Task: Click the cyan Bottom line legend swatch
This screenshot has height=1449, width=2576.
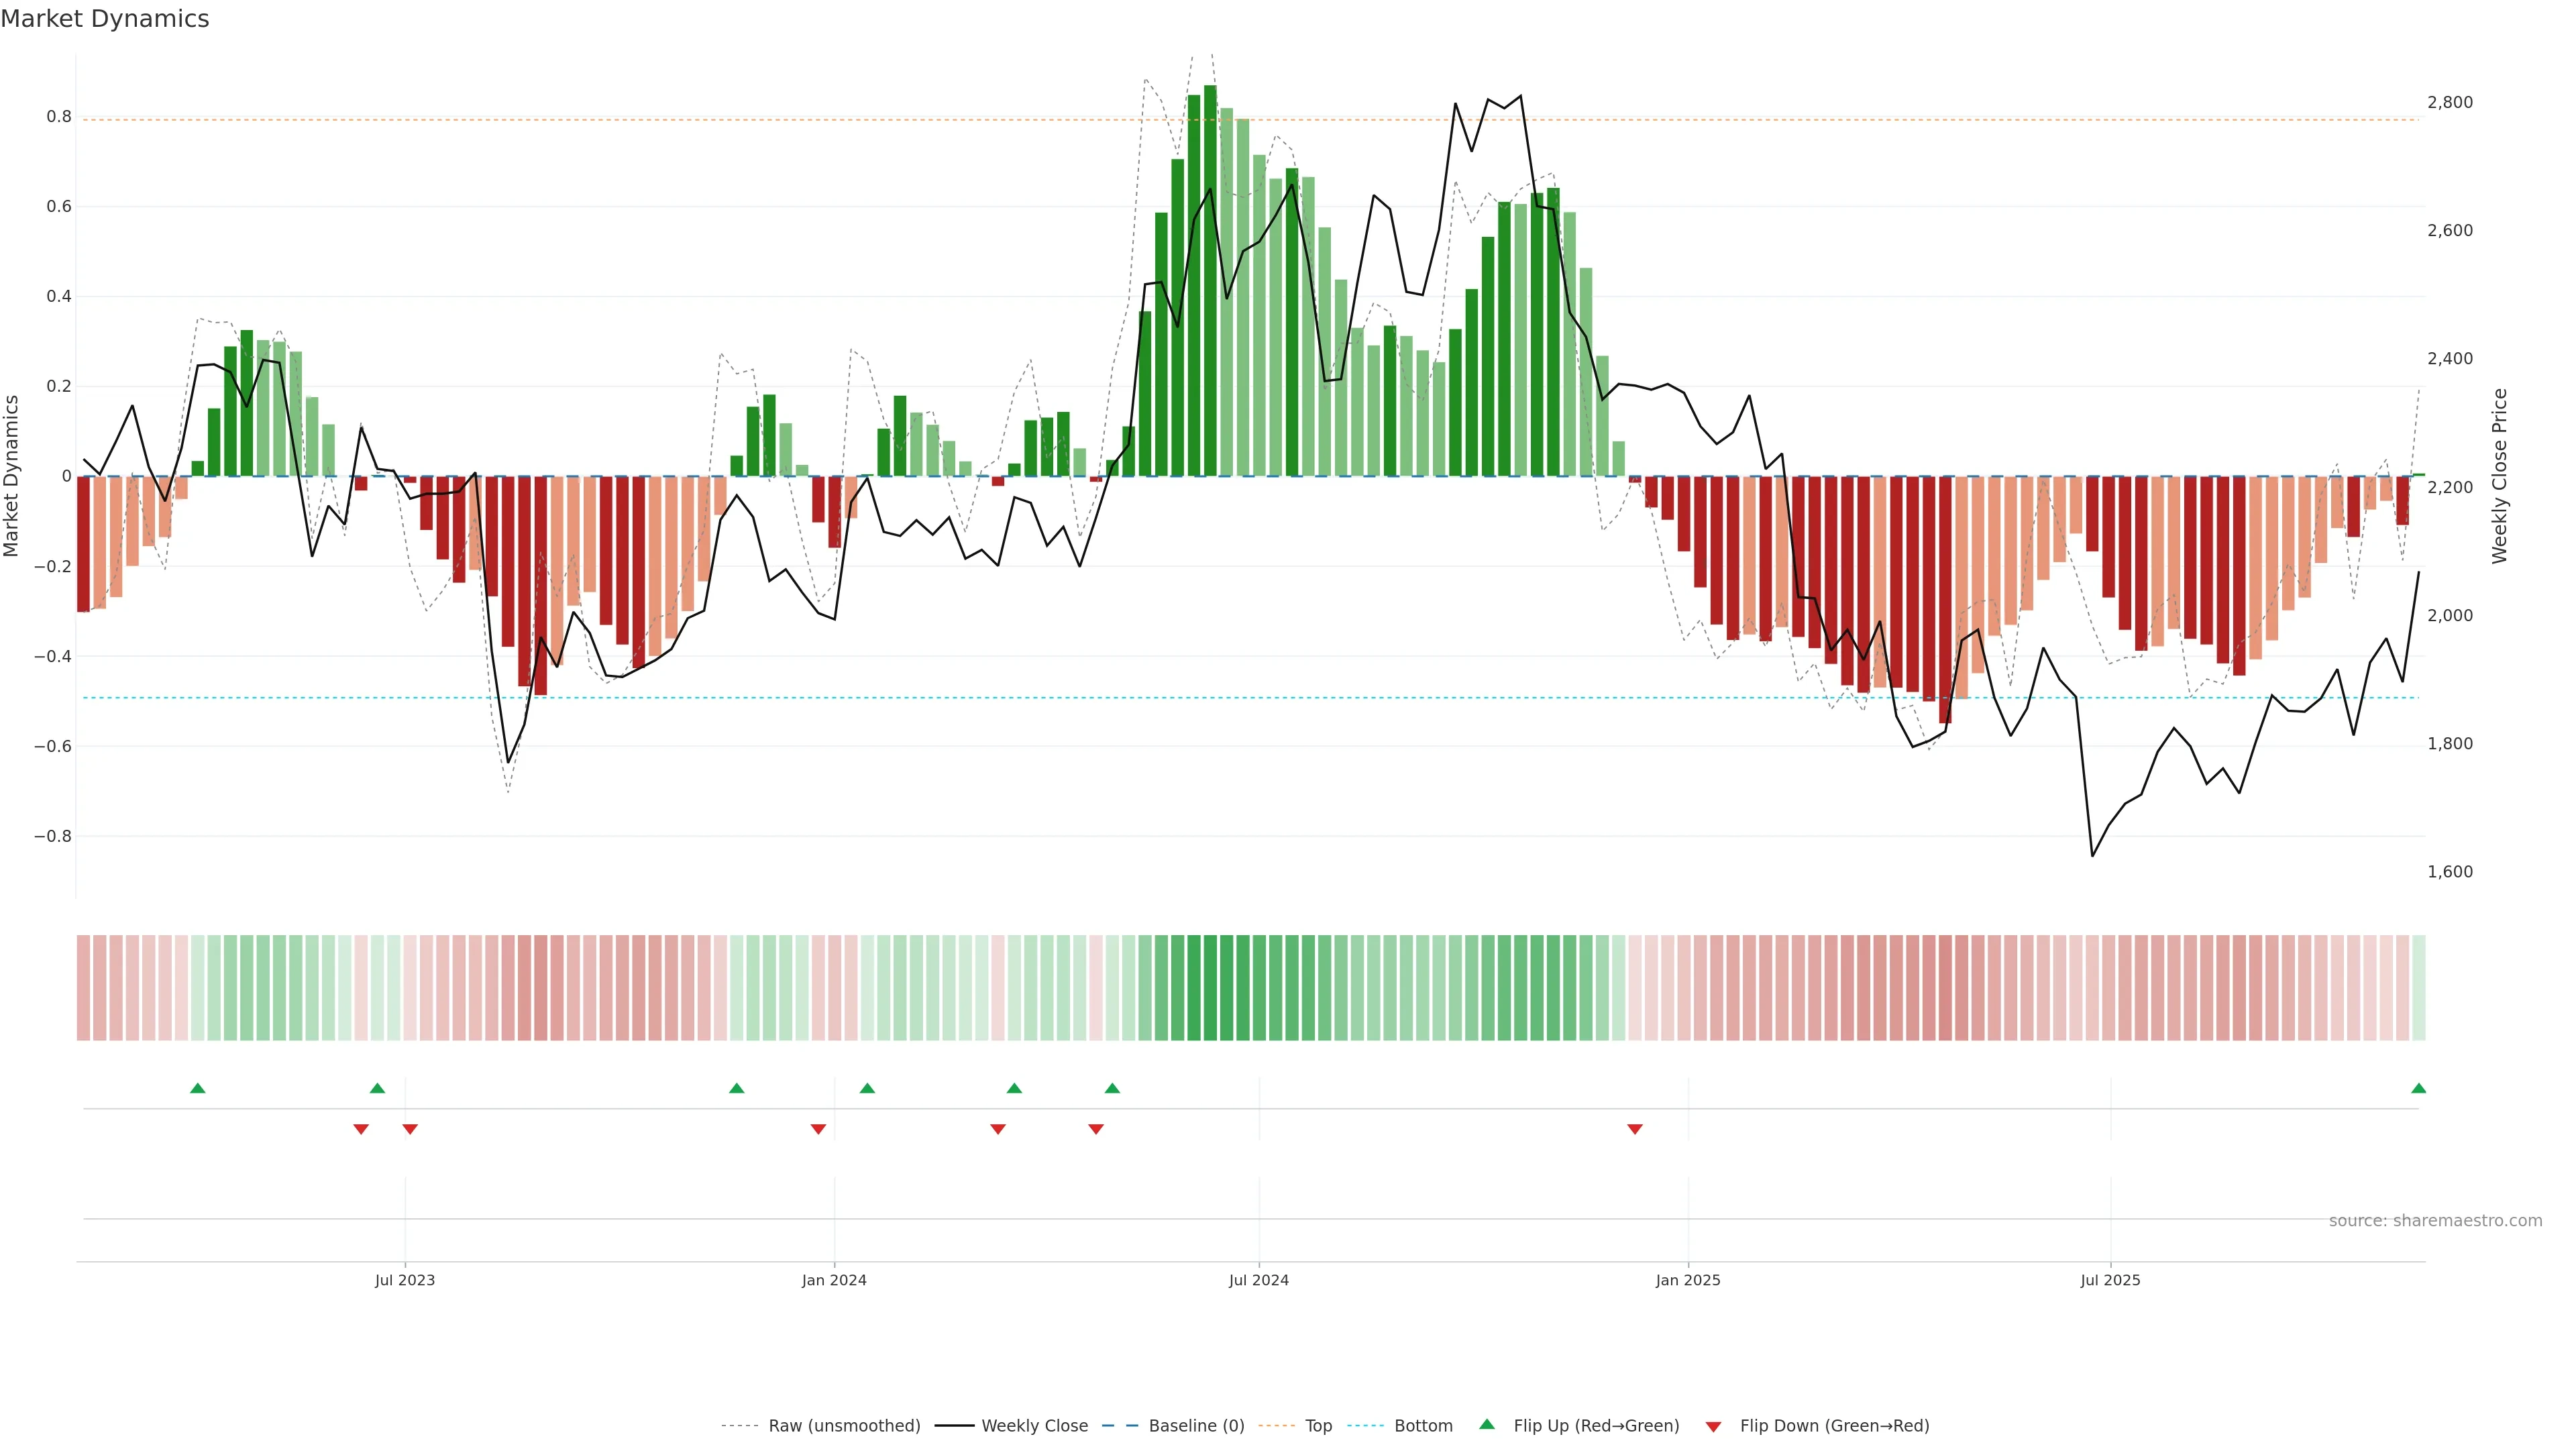Action: (x=1365, y=1426)
